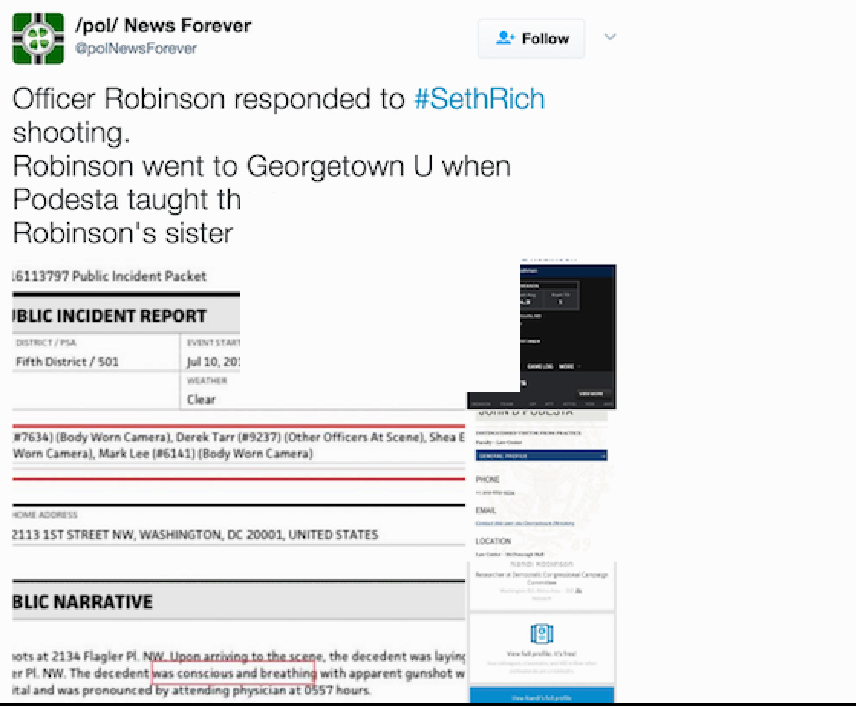Open the tweet options chevron menu
The height and width of the screenshot is (706, 856).
tap(610, 37)
